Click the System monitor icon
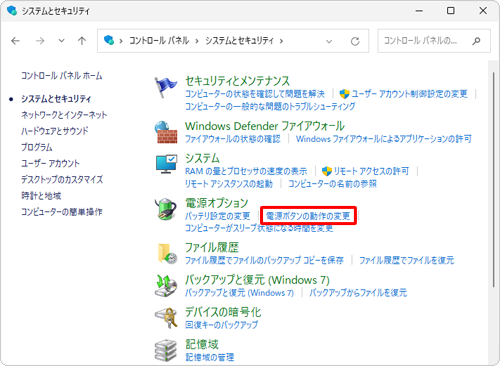Screen dimensions: 500x366 (x=166, y=164)
